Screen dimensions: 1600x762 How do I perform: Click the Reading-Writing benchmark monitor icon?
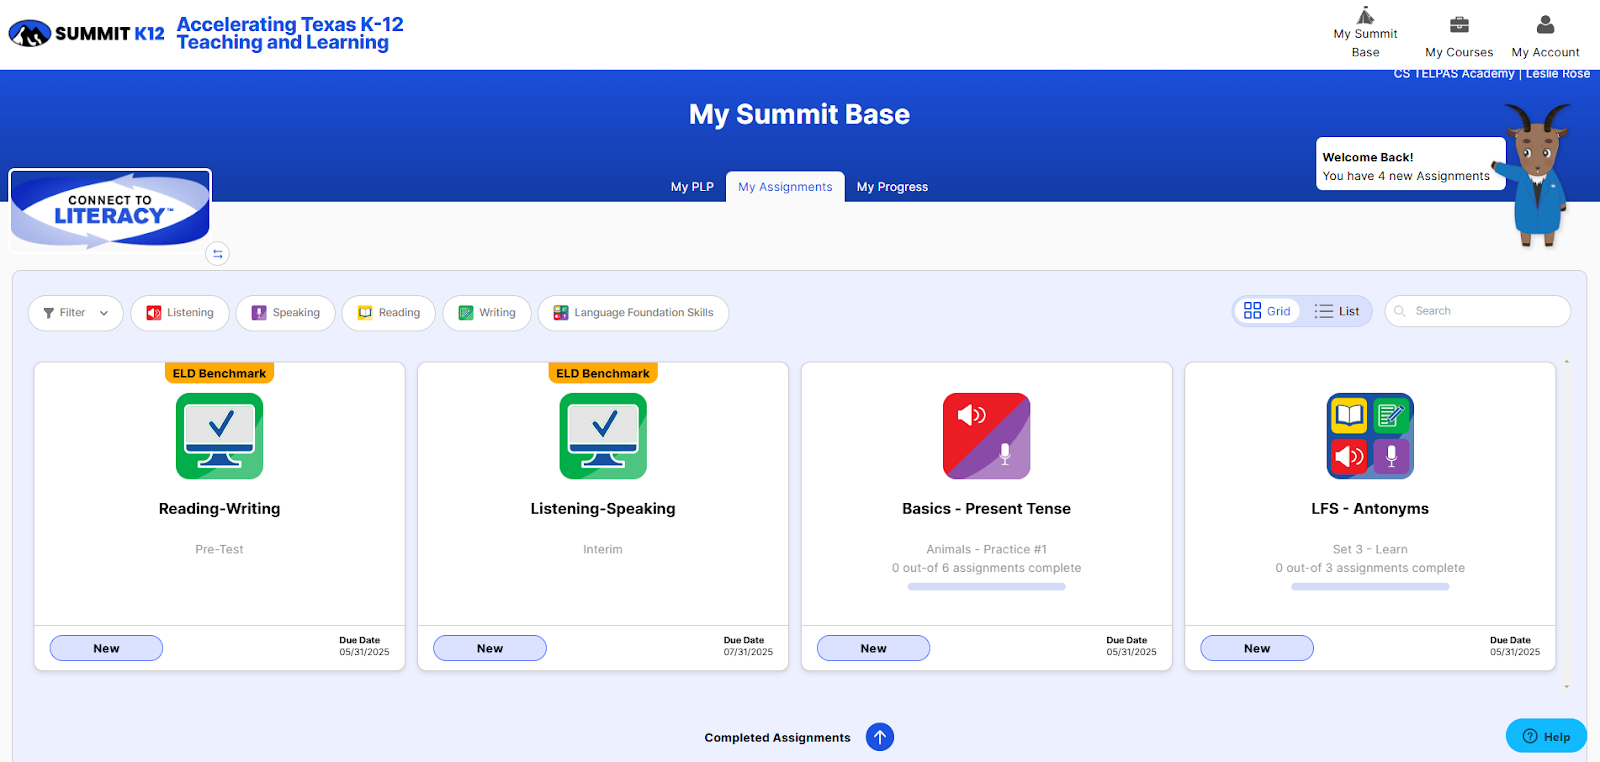[220, 436]
